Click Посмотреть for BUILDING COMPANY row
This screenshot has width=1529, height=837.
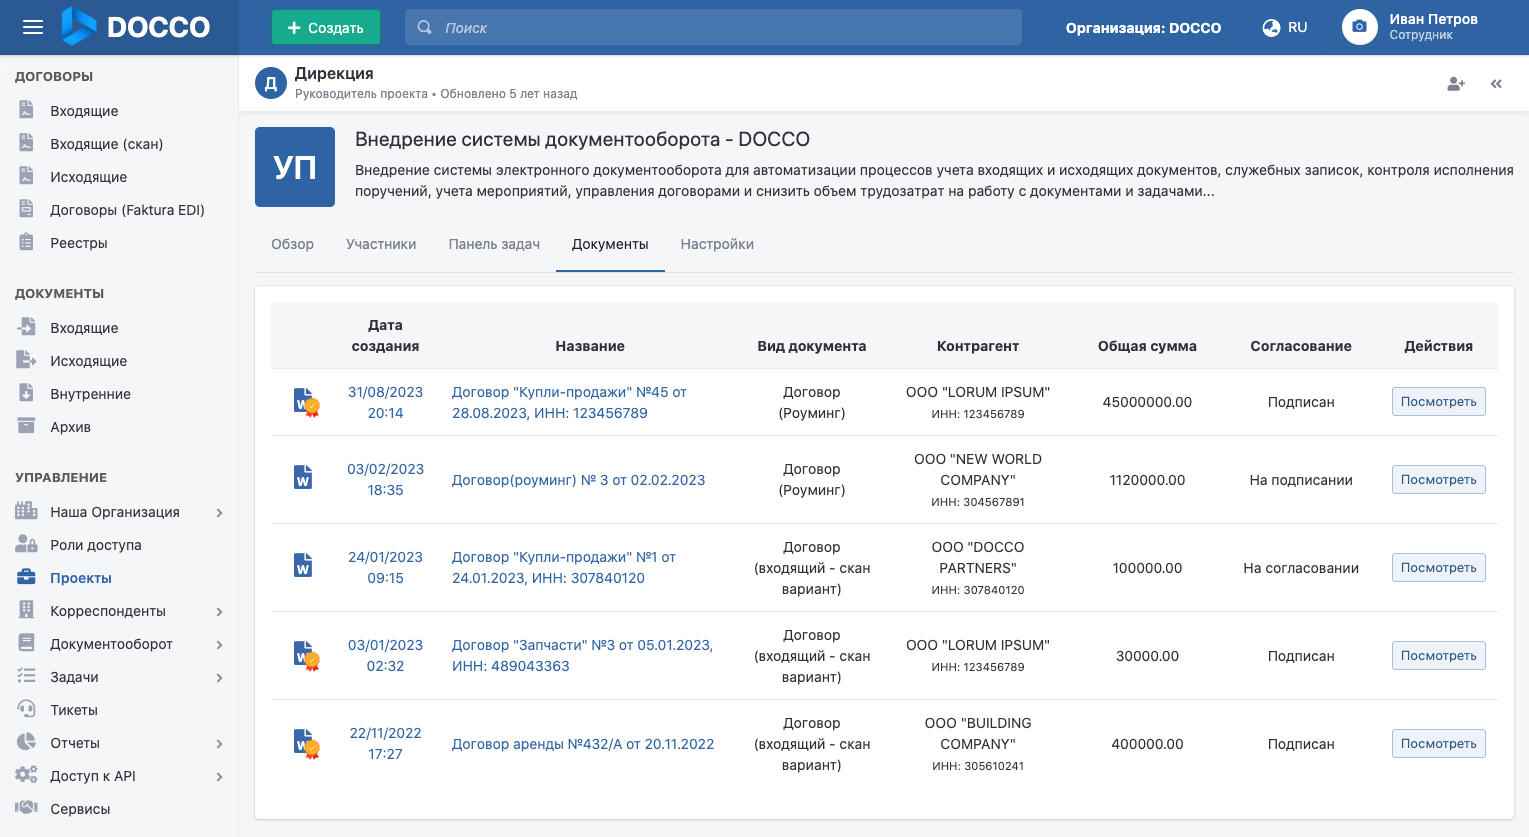[1438, 744]
